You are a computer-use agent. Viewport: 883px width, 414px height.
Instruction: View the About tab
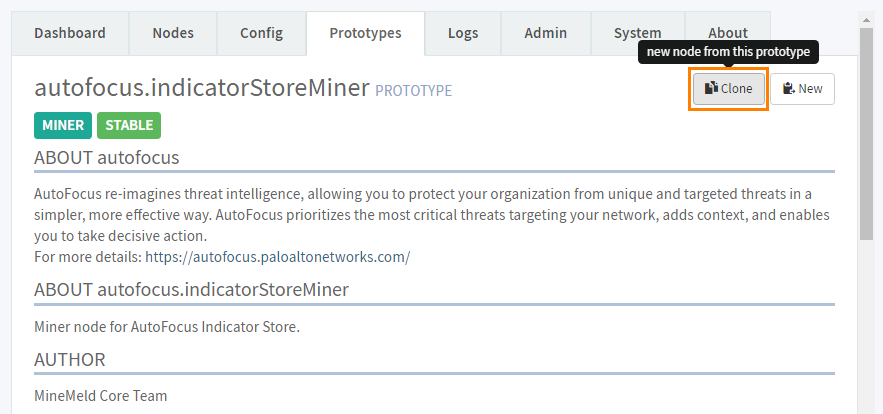click(727, 33)
